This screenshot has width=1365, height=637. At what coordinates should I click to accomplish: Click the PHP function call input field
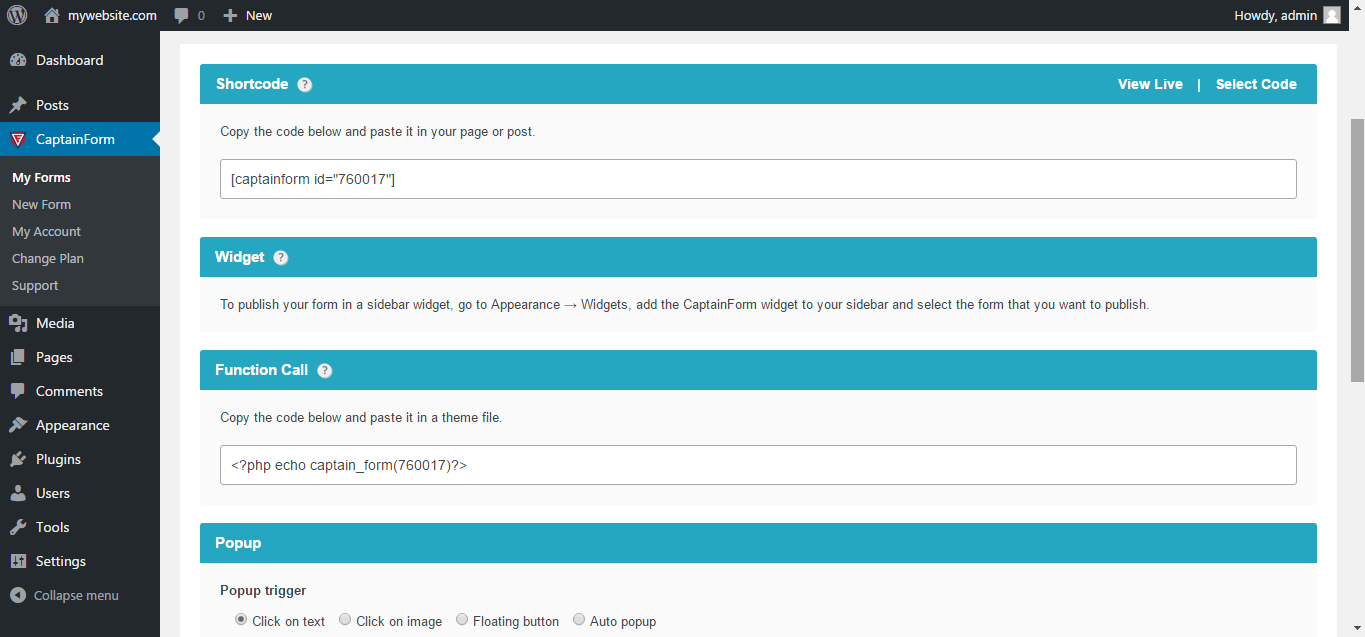(758, 465)
